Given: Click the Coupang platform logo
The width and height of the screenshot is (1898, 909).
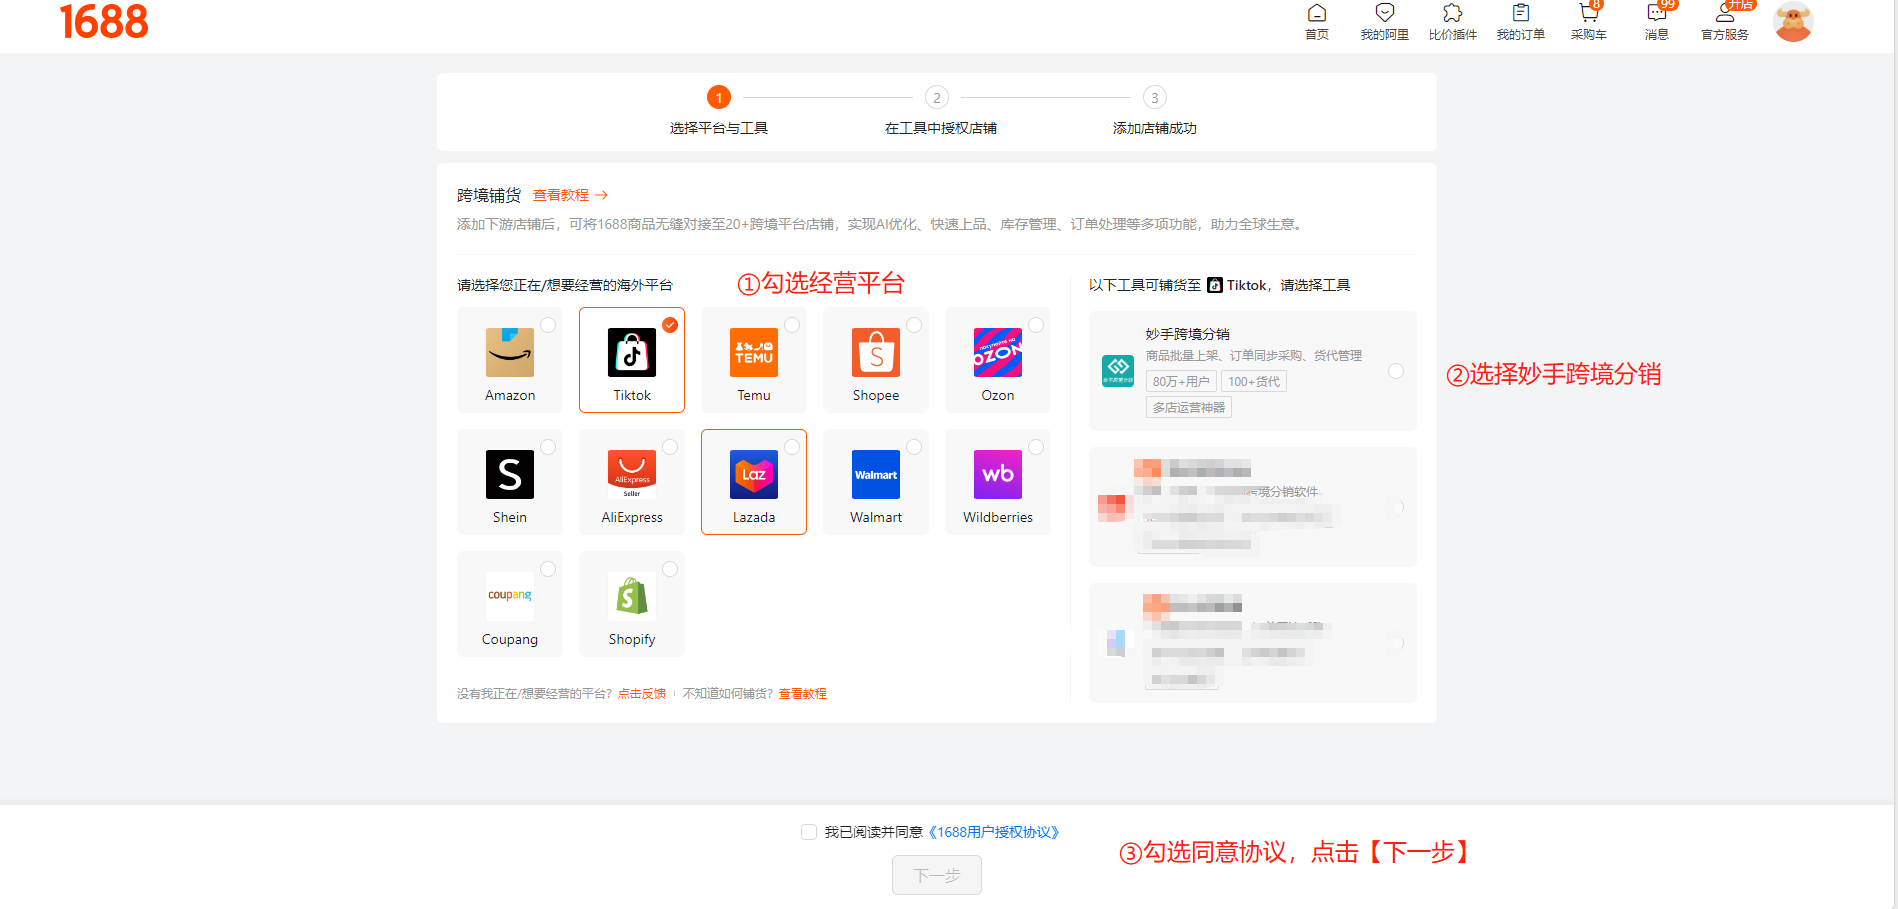Looking at the screenshot, I should click(x=510, y=596).
